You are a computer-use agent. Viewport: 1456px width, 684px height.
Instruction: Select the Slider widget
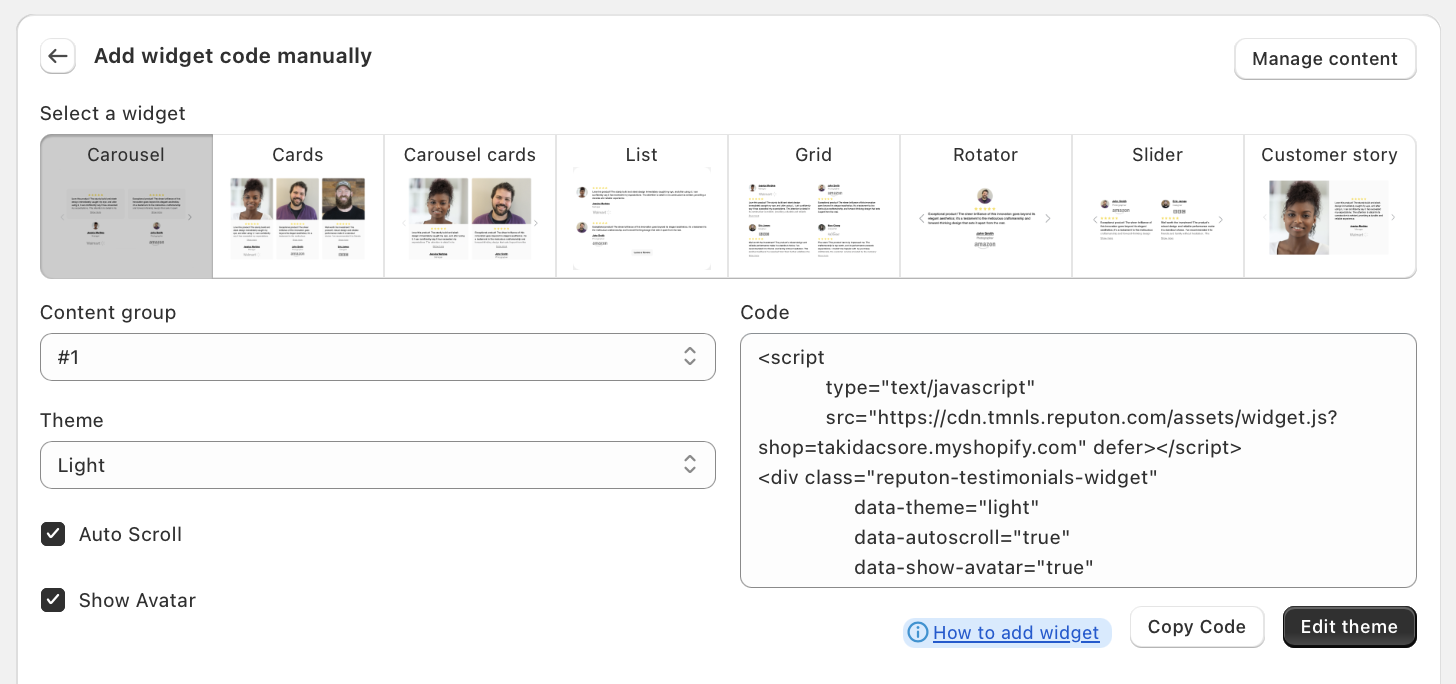(x=1158, y=206)
